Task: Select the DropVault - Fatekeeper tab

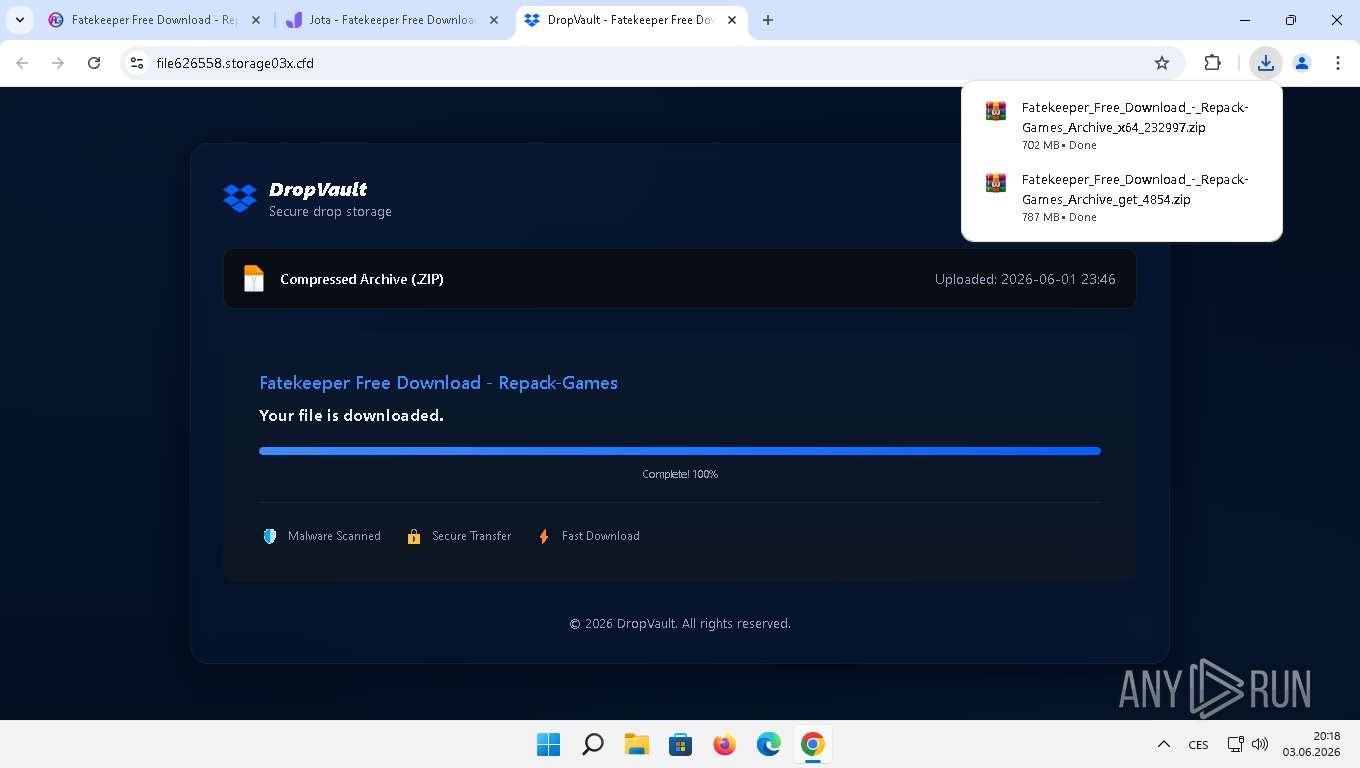Action: click(631, 20)
